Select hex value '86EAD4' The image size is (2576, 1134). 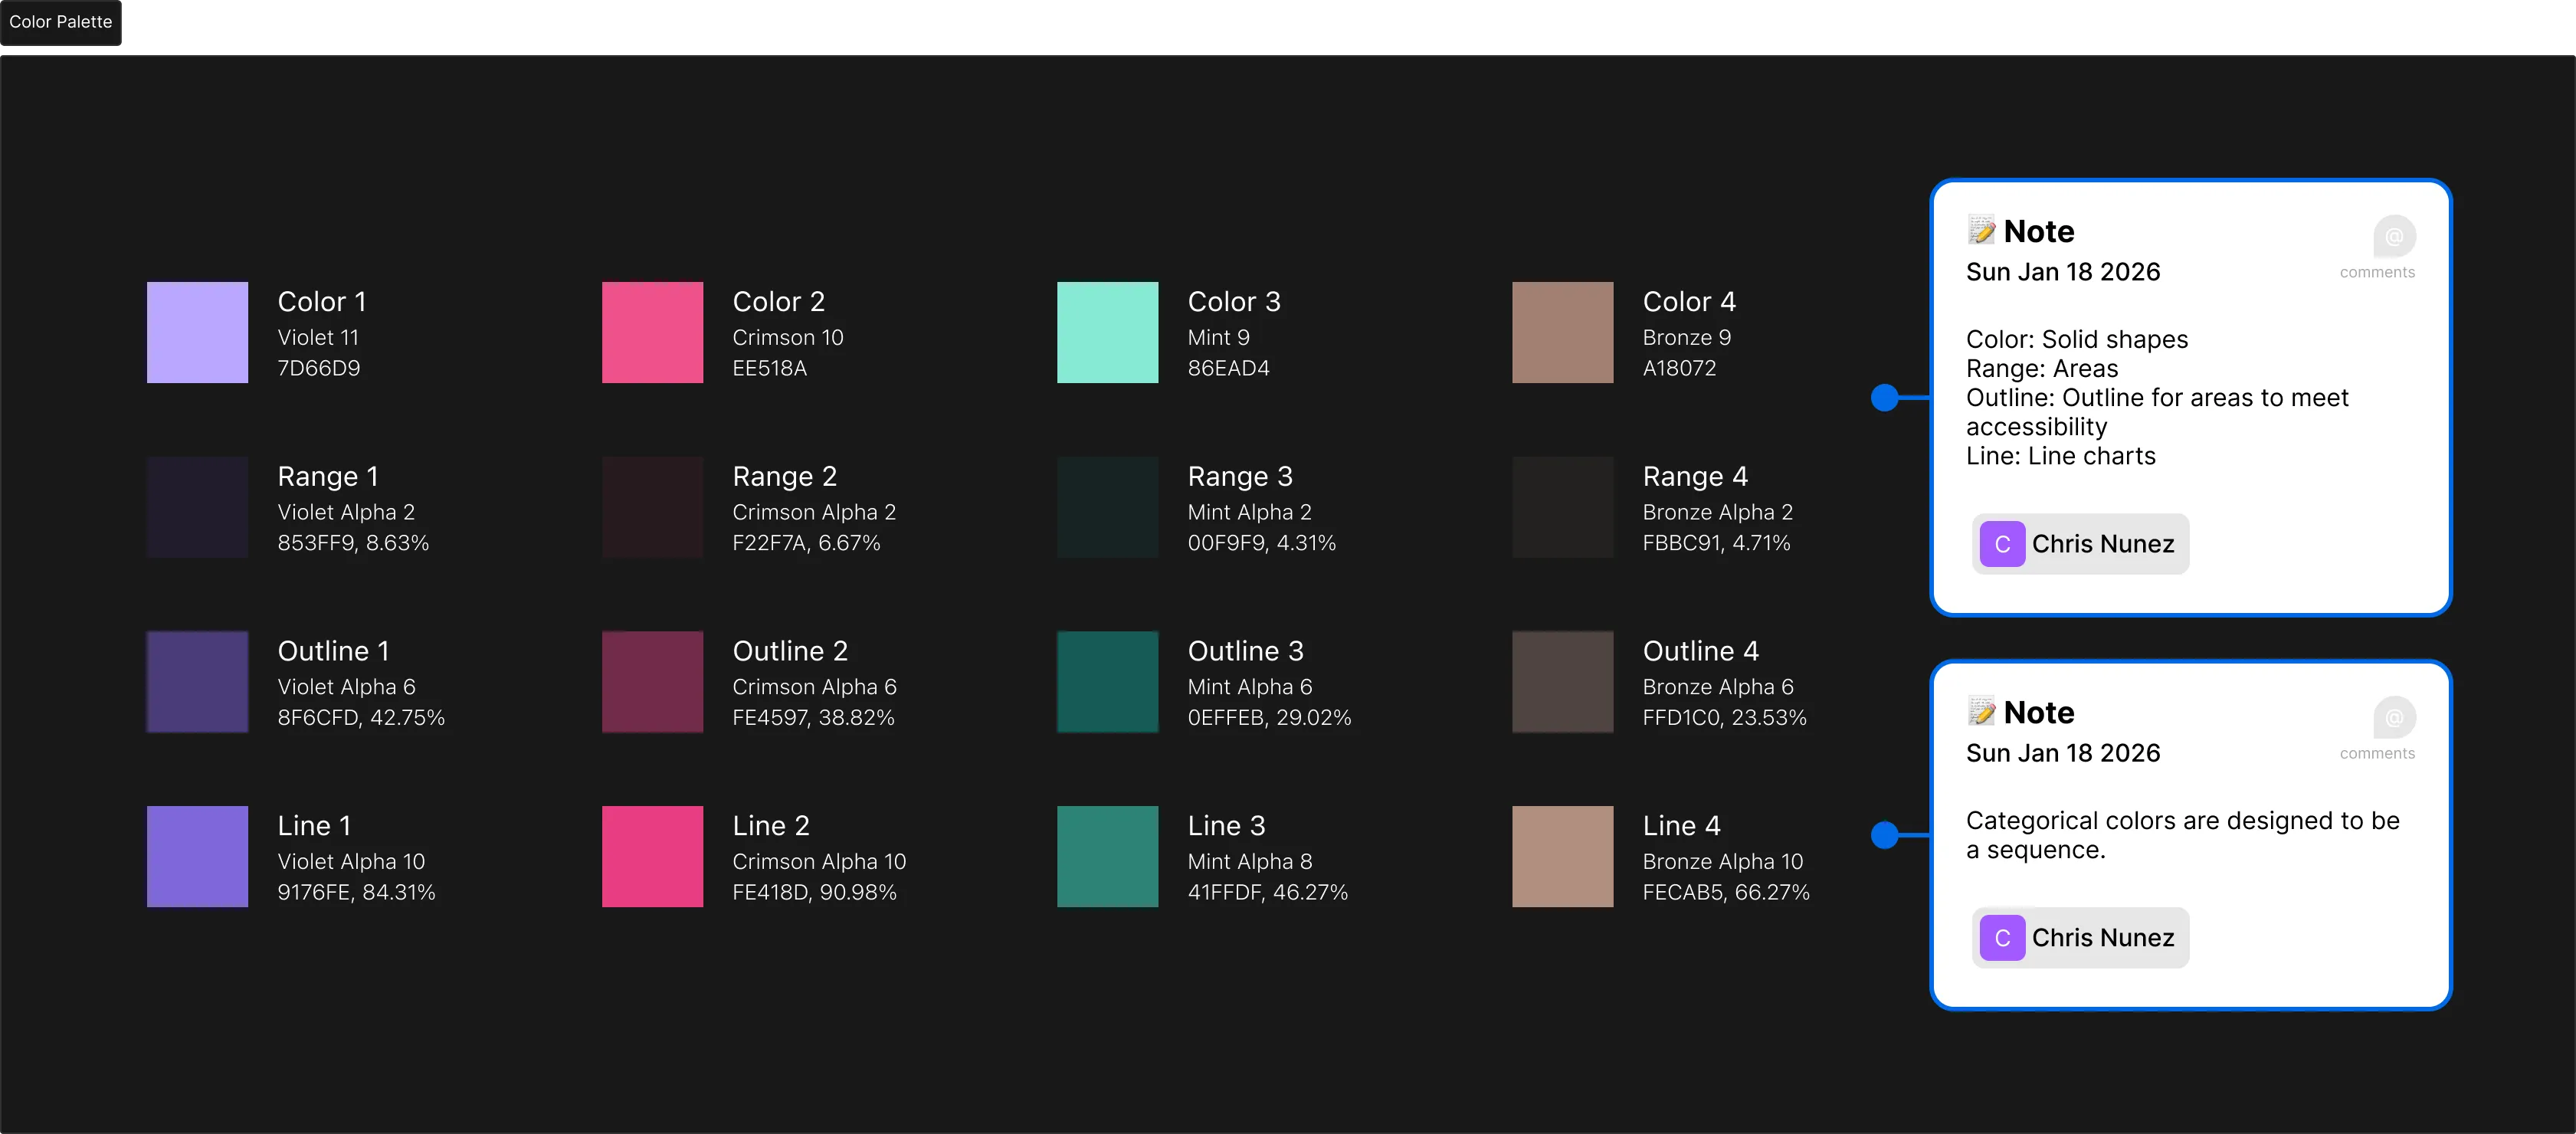1228,368
